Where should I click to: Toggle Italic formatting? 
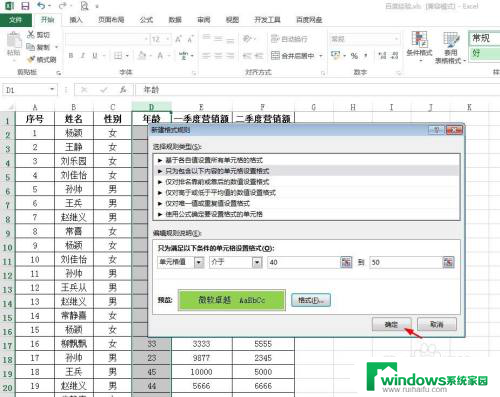coord(83,56)
